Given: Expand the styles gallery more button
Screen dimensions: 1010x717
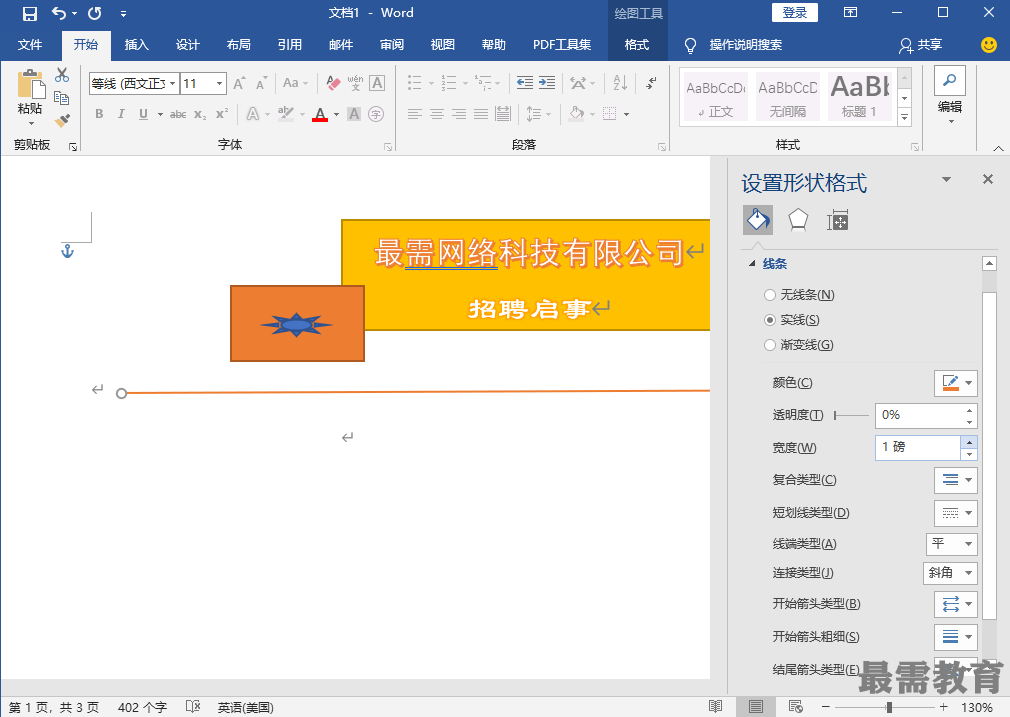Looking at the screenshot, I should coord(904,117).
